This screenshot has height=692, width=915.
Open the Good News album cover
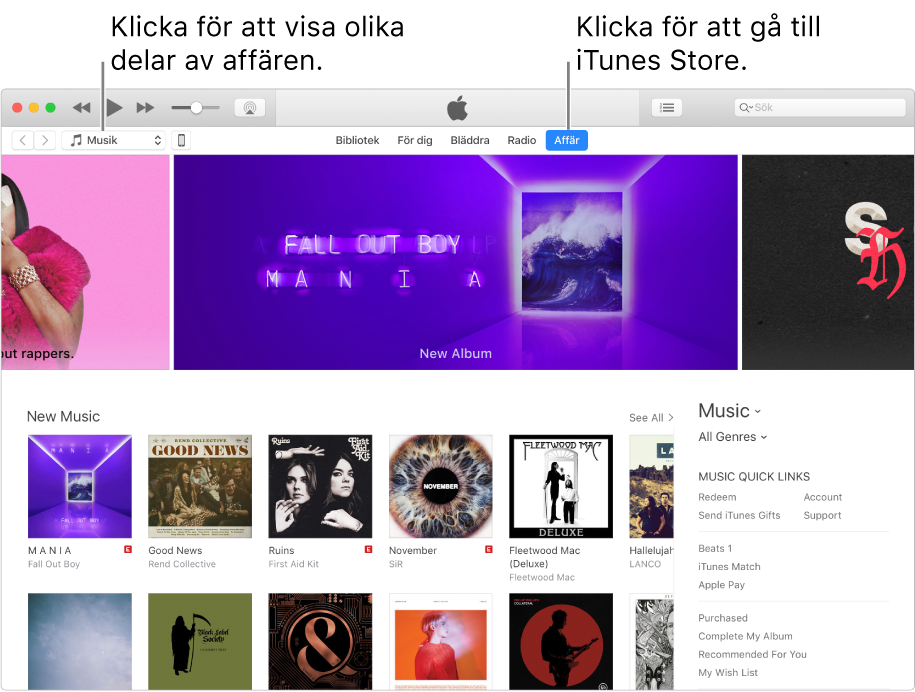click(x=200, y=486)
